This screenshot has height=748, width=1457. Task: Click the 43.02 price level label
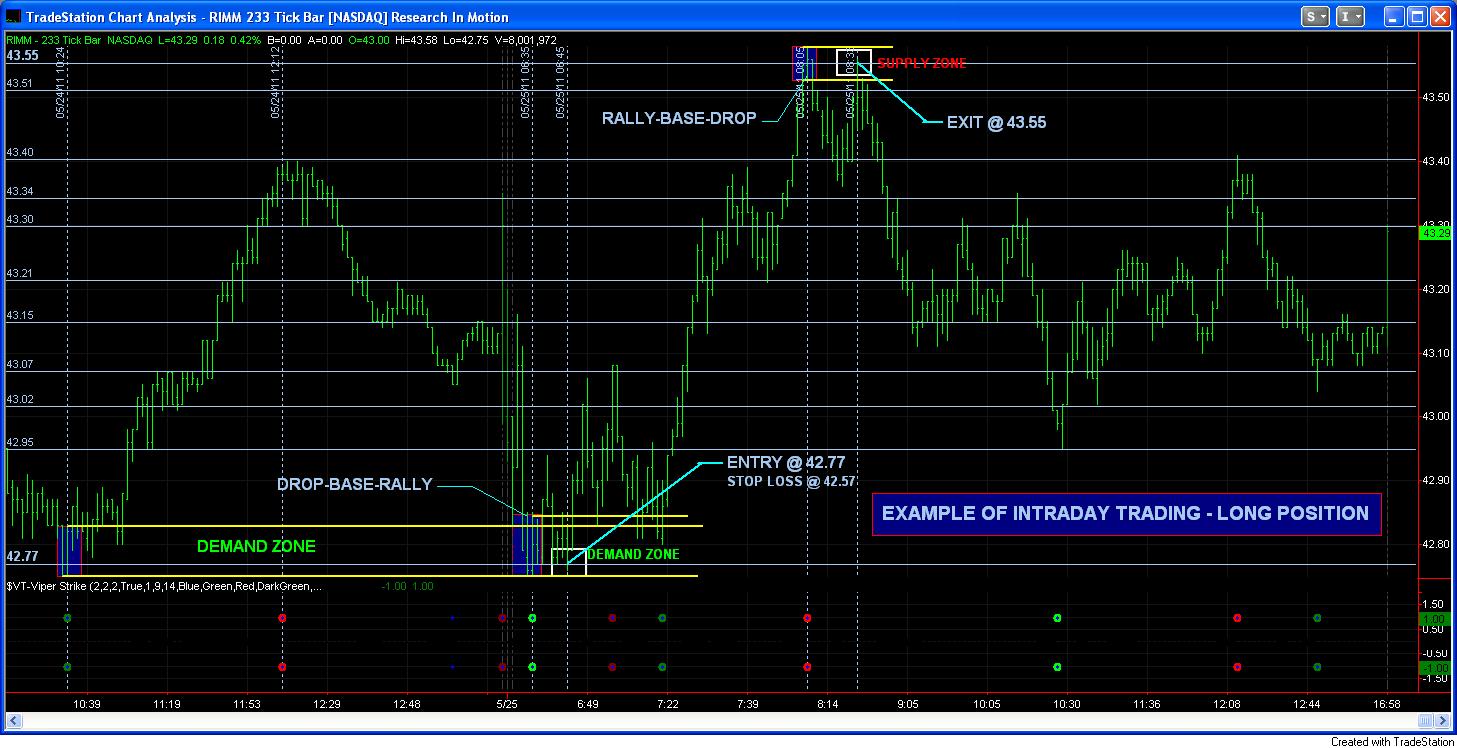(20, 399)
